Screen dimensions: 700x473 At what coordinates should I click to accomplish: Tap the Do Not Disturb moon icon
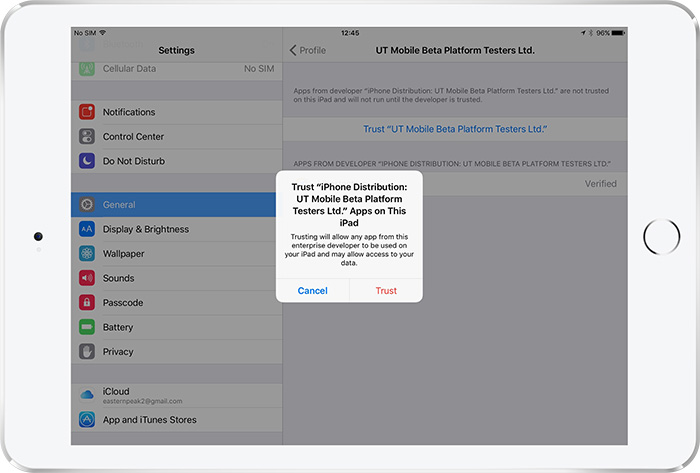[87, 161]
